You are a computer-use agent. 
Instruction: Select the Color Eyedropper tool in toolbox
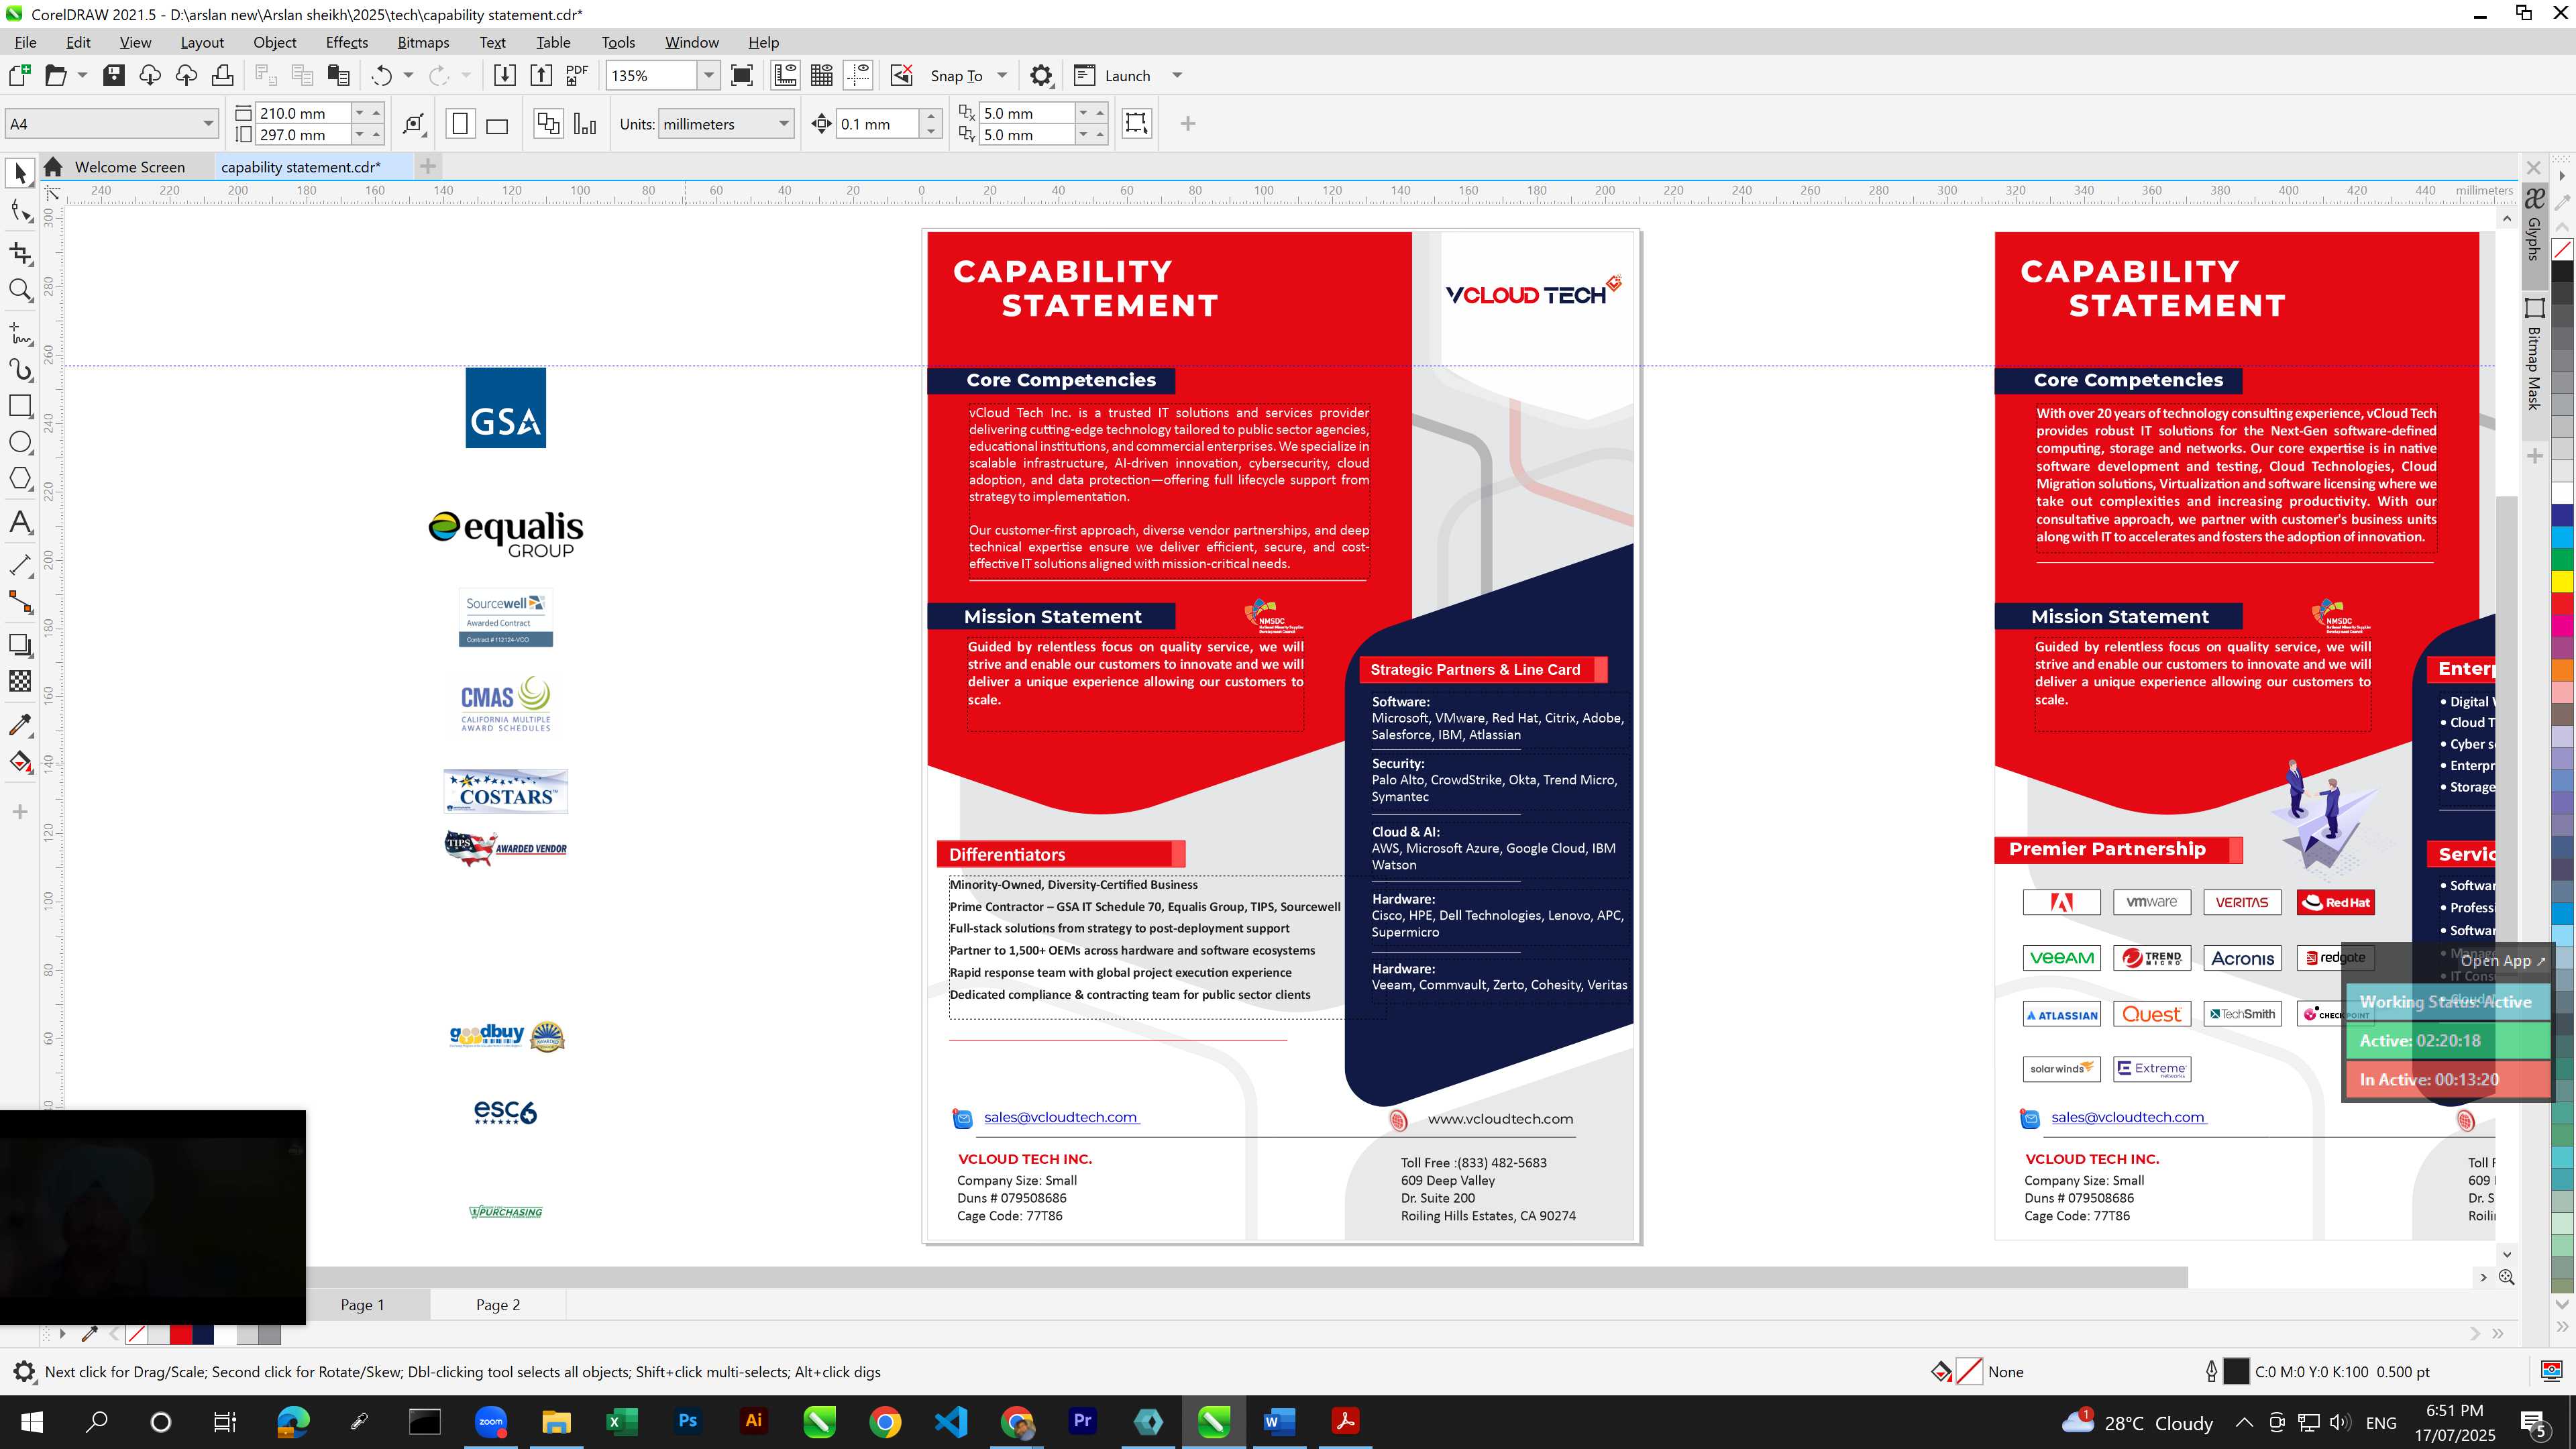tap(20, 725)
